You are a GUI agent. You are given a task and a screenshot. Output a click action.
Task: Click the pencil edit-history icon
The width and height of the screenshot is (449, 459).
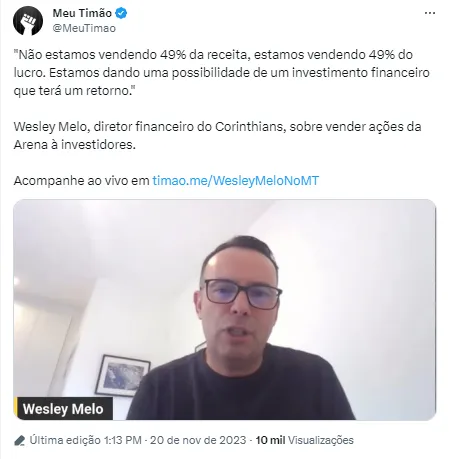coord(20,440)
